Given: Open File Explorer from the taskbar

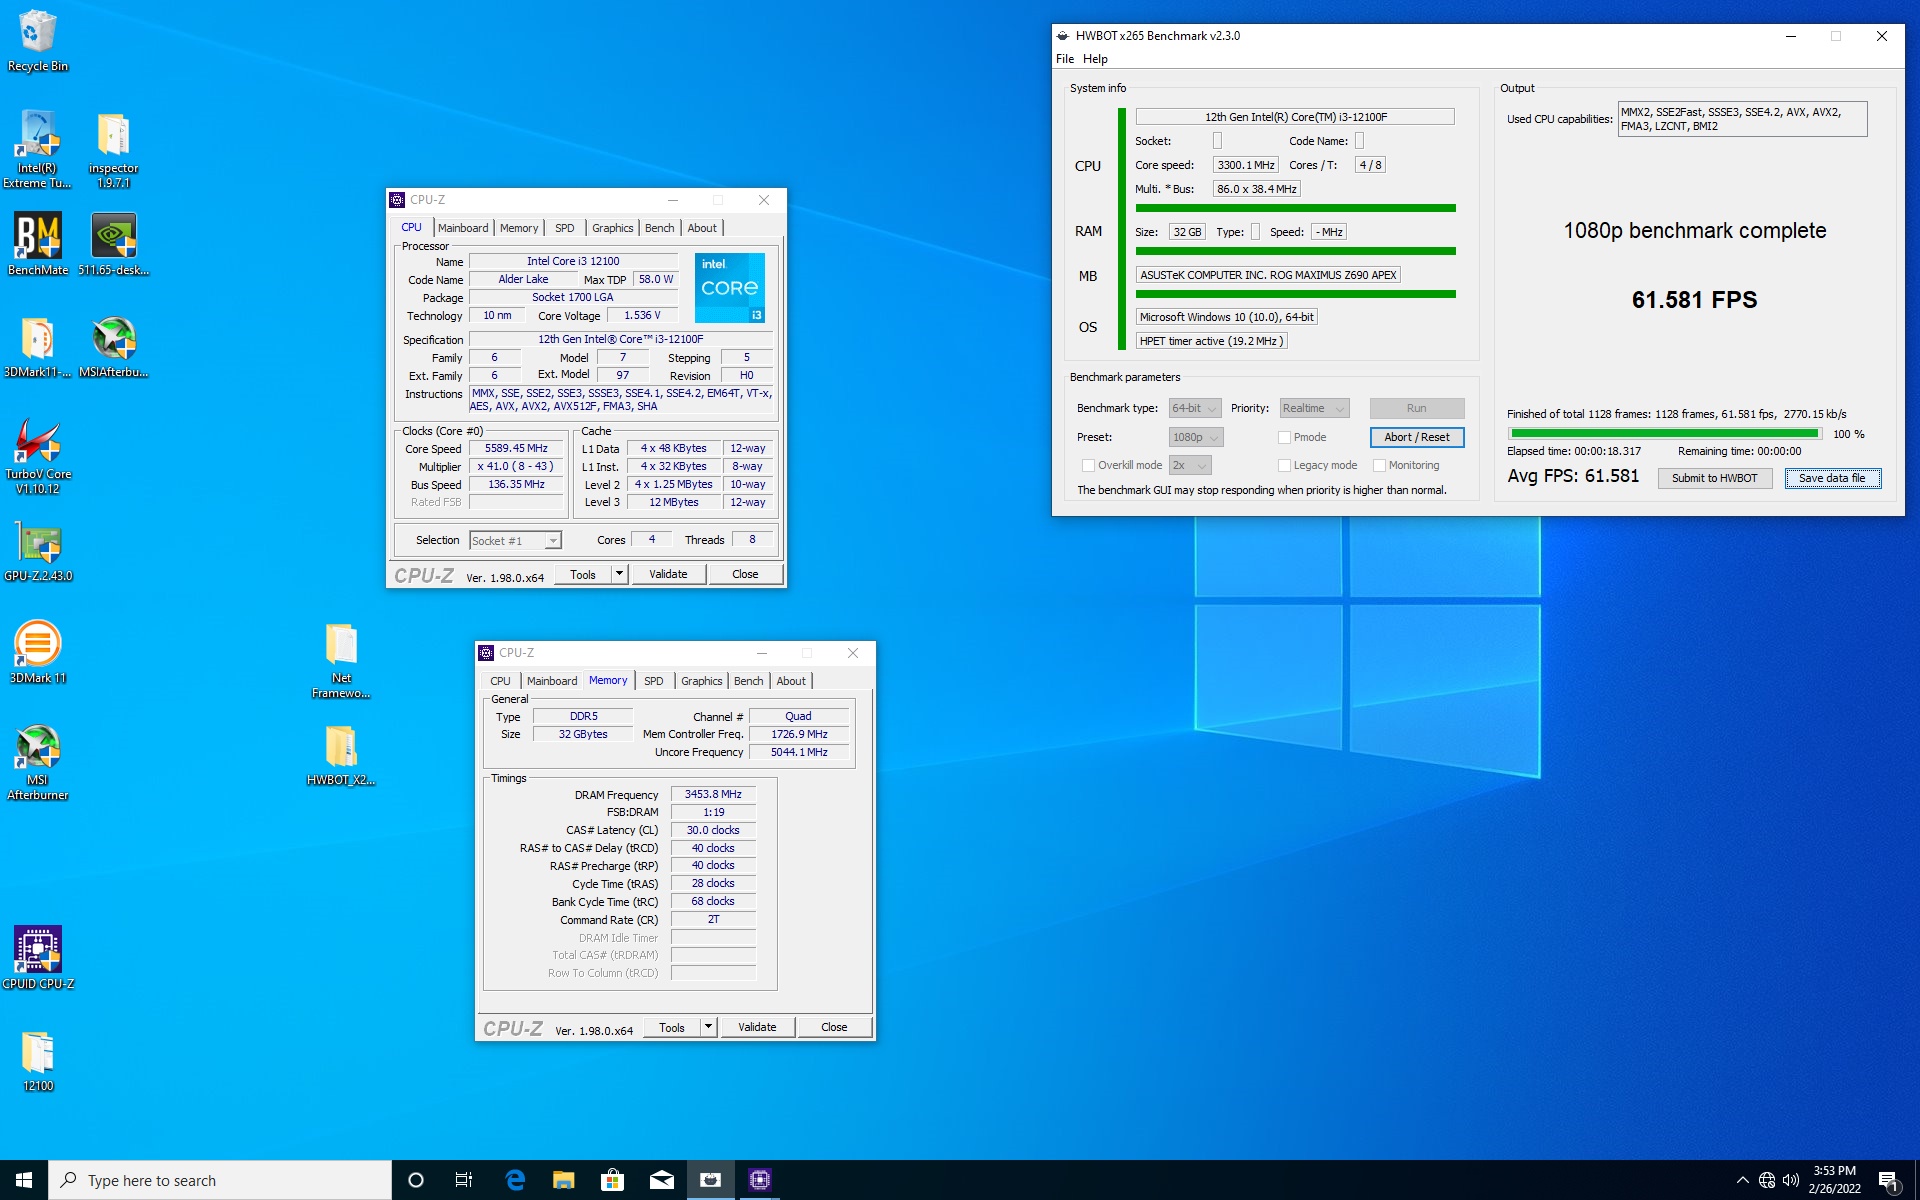Looking at the screenshot, I should click(564, 1180).
